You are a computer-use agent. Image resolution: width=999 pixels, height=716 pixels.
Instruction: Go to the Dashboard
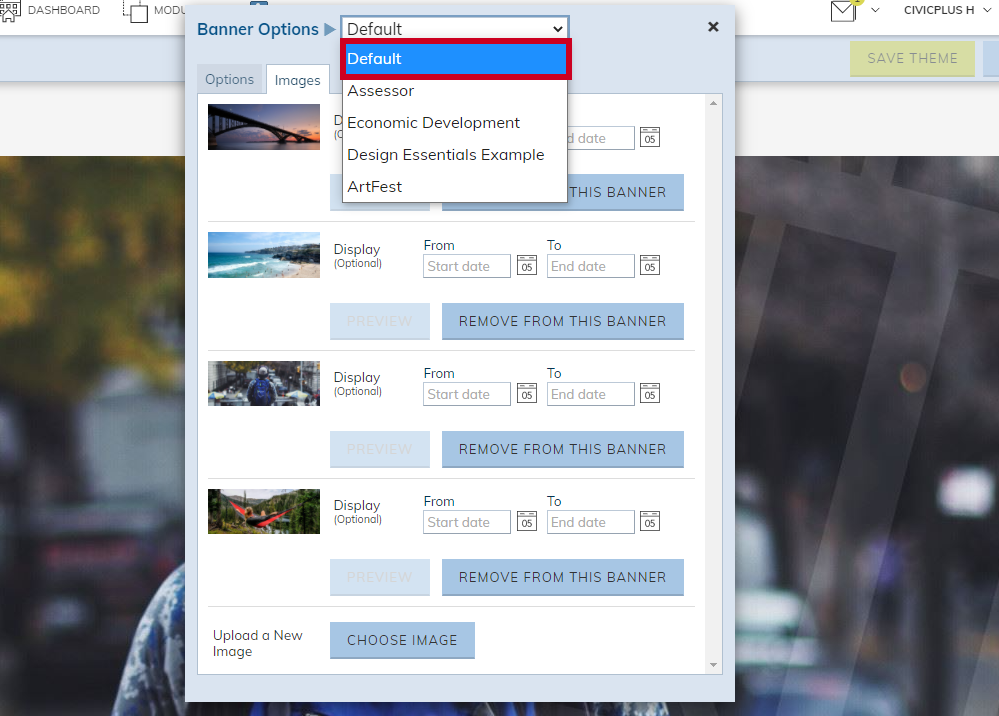tap(50, 10)
